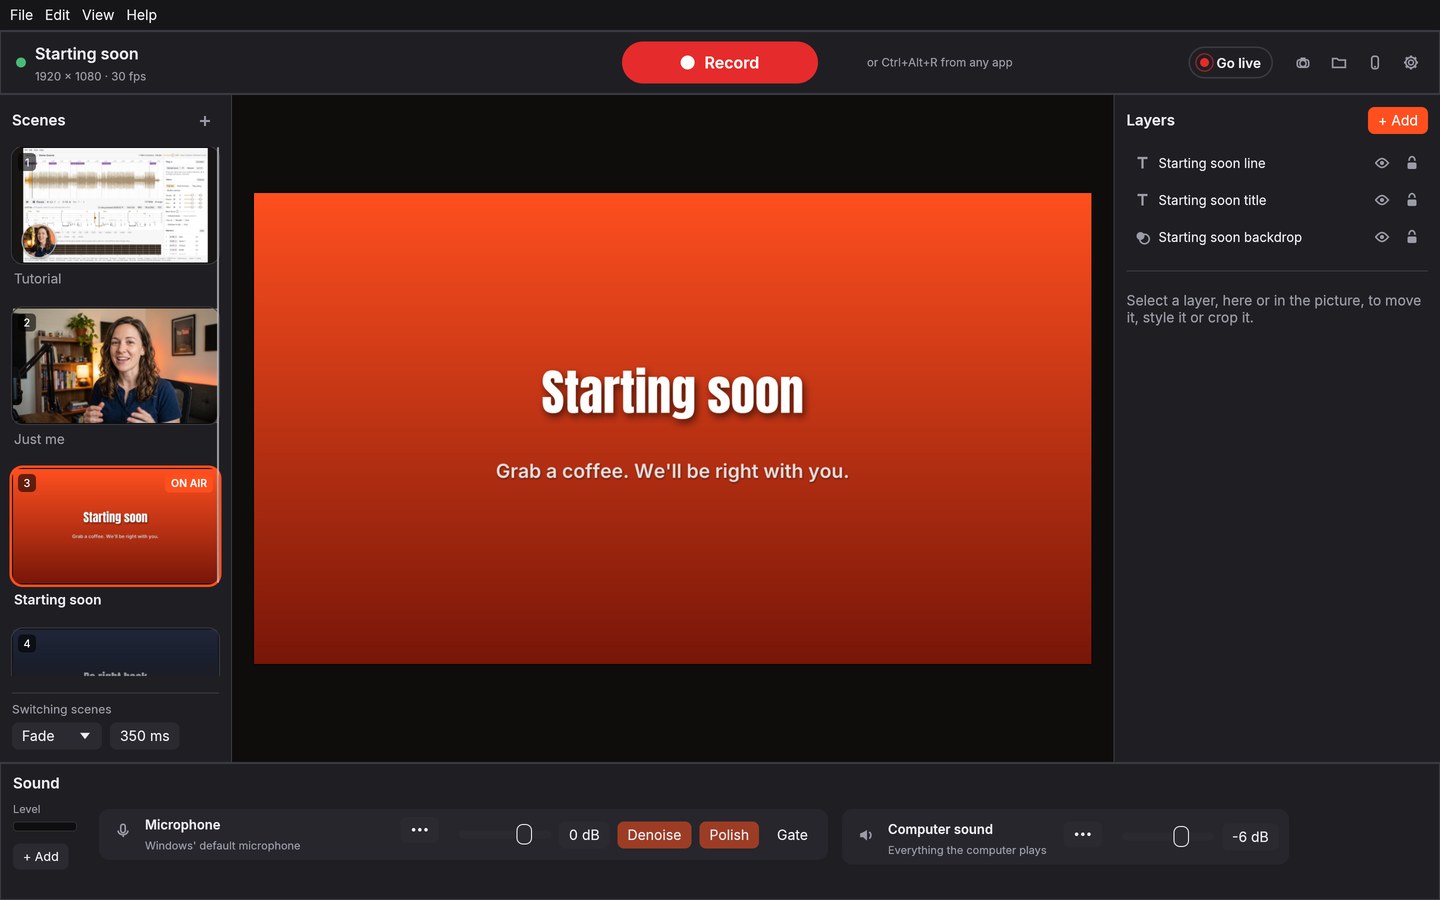Open the Help menu
The image size is (1440, 900).
[x=141, y=15]
